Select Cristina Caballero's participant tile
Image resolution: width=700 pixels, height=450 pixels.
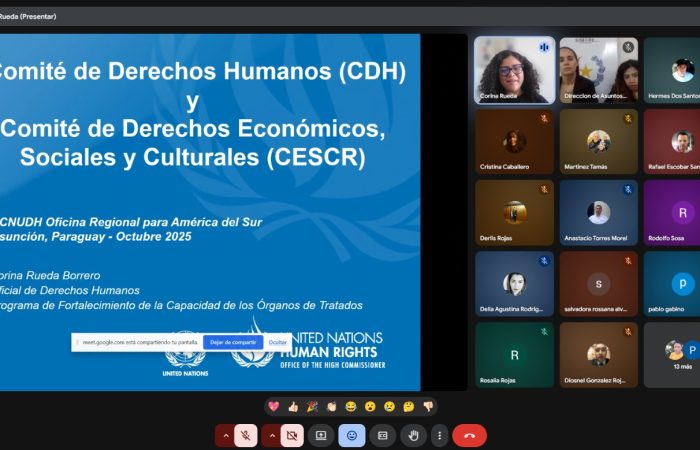[x=514, y=141]
